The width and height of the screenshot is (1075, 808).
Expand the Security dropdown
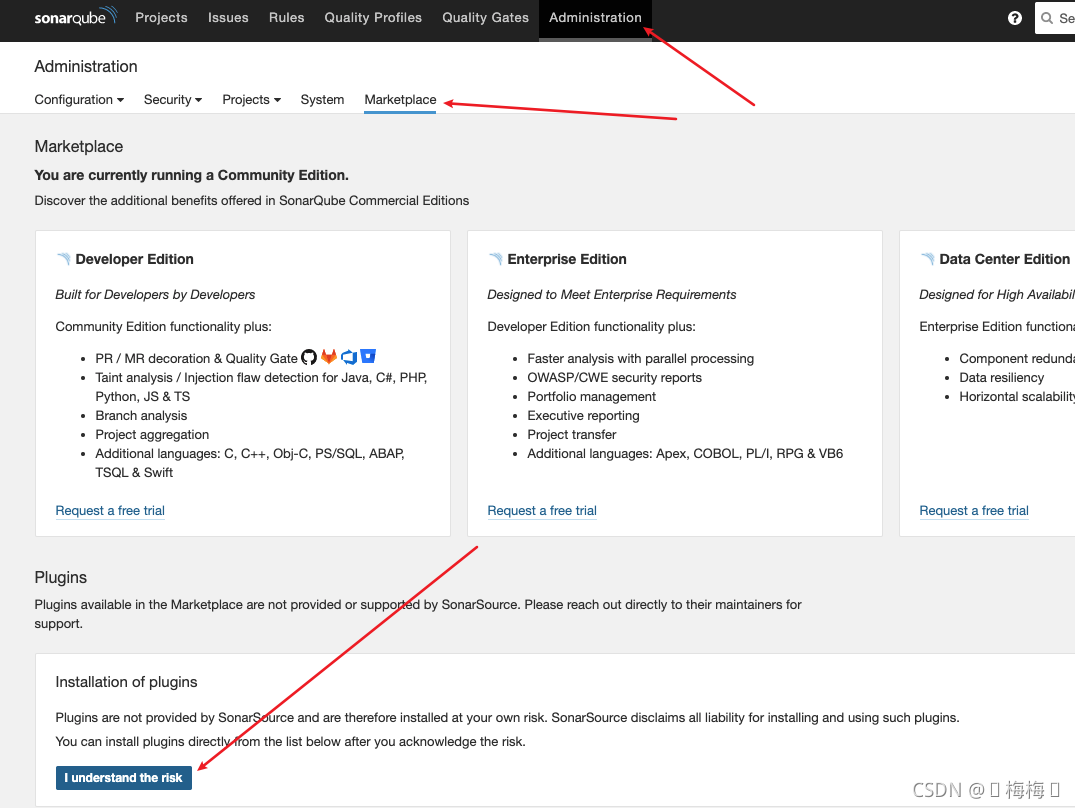click(173, 99)
